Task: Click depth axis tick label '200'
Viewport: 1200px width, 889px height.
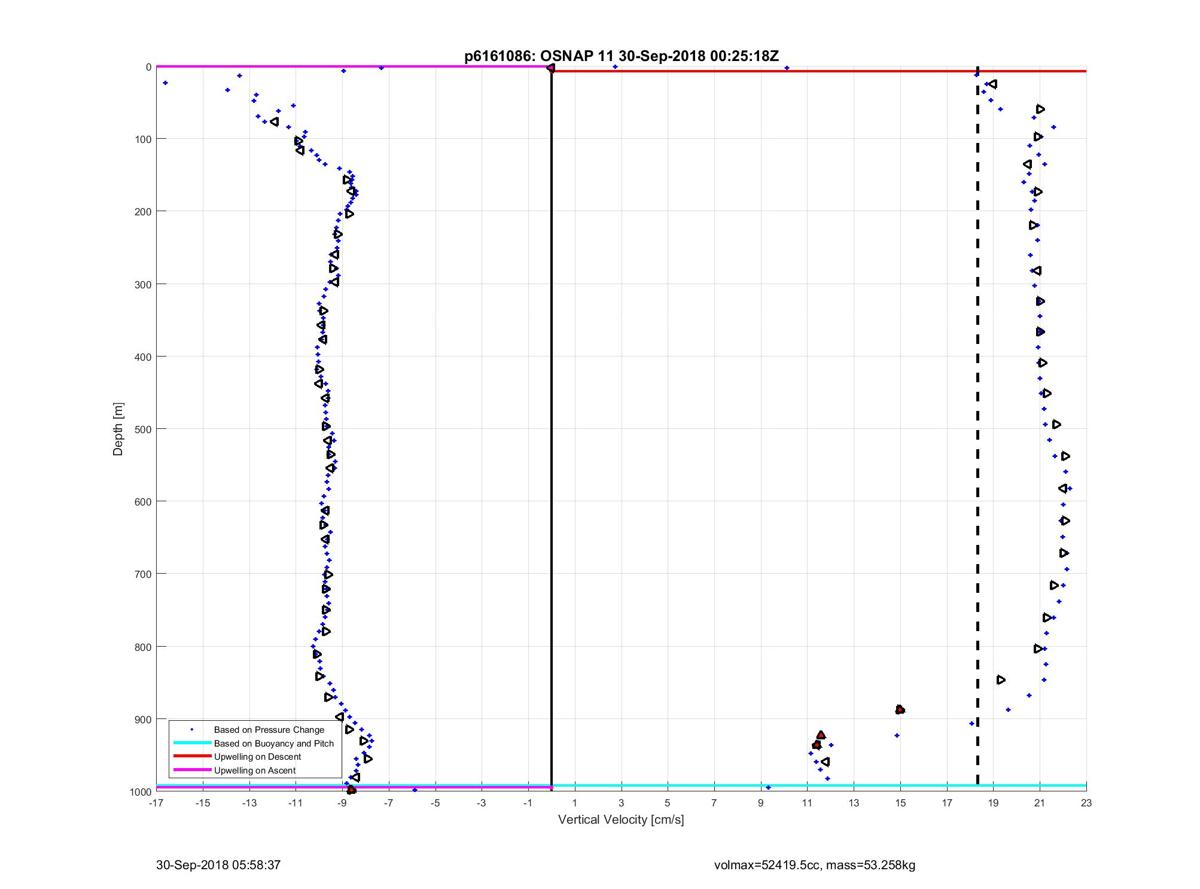Action: tap(142, 211)
